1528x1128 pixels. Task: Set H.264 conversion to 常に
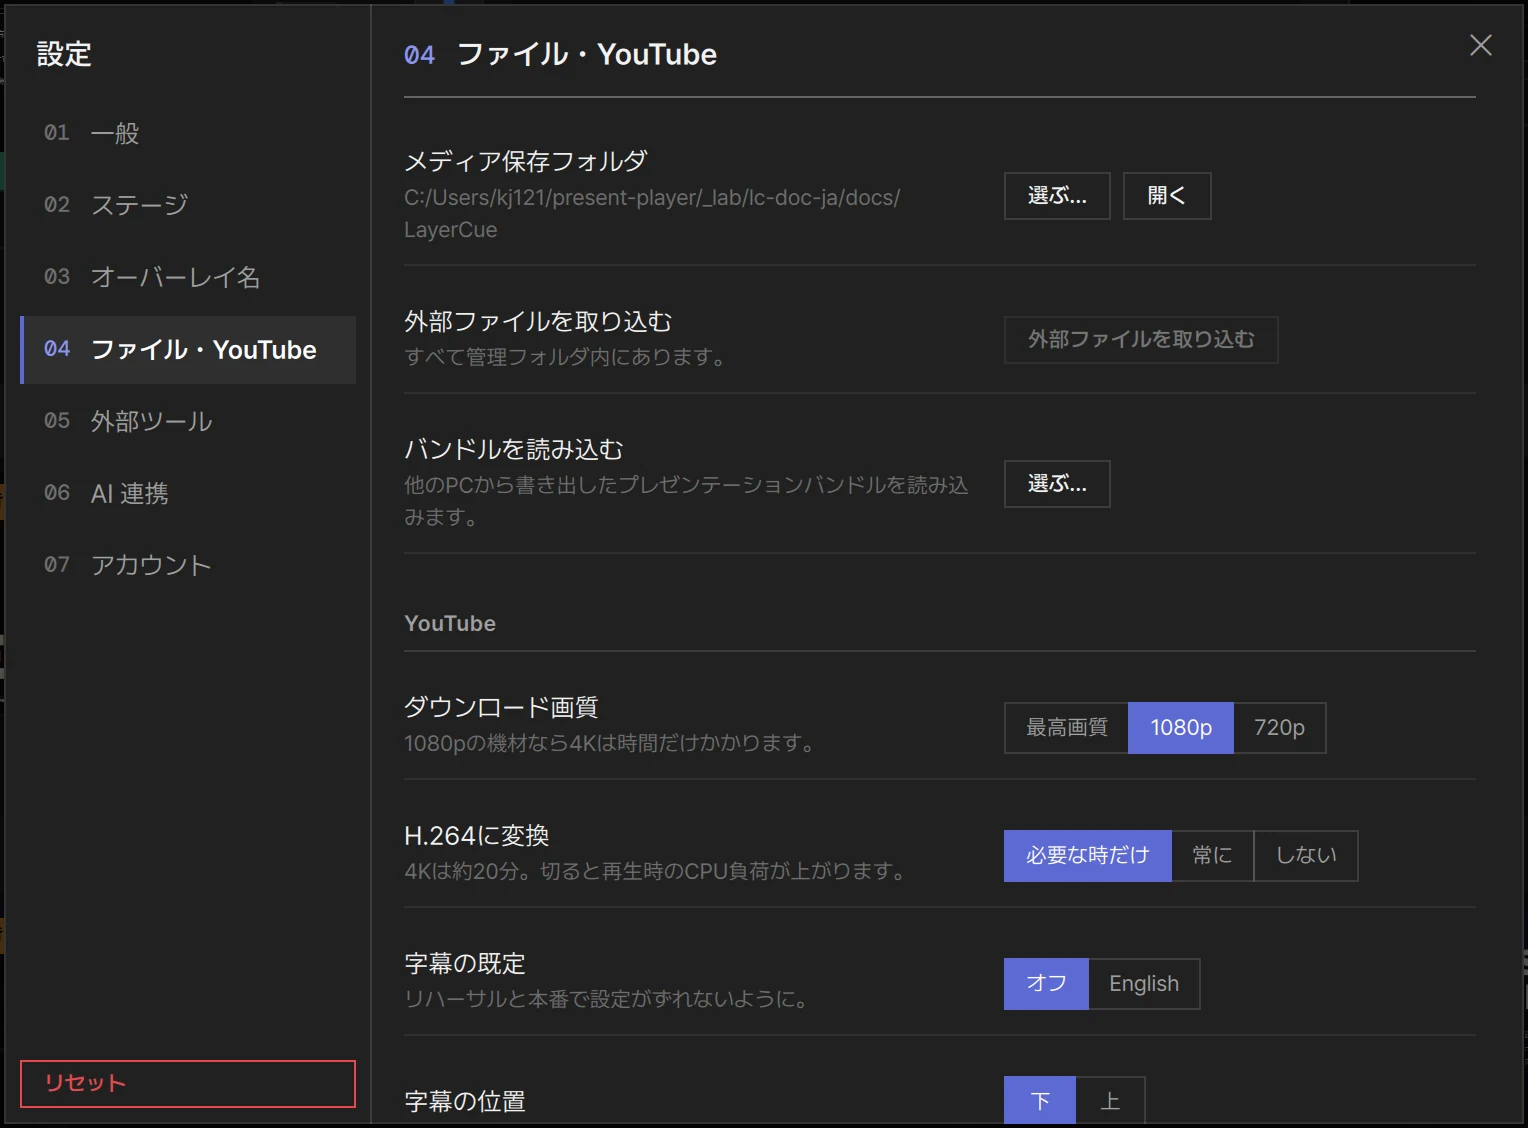(x=1212, y=856)
